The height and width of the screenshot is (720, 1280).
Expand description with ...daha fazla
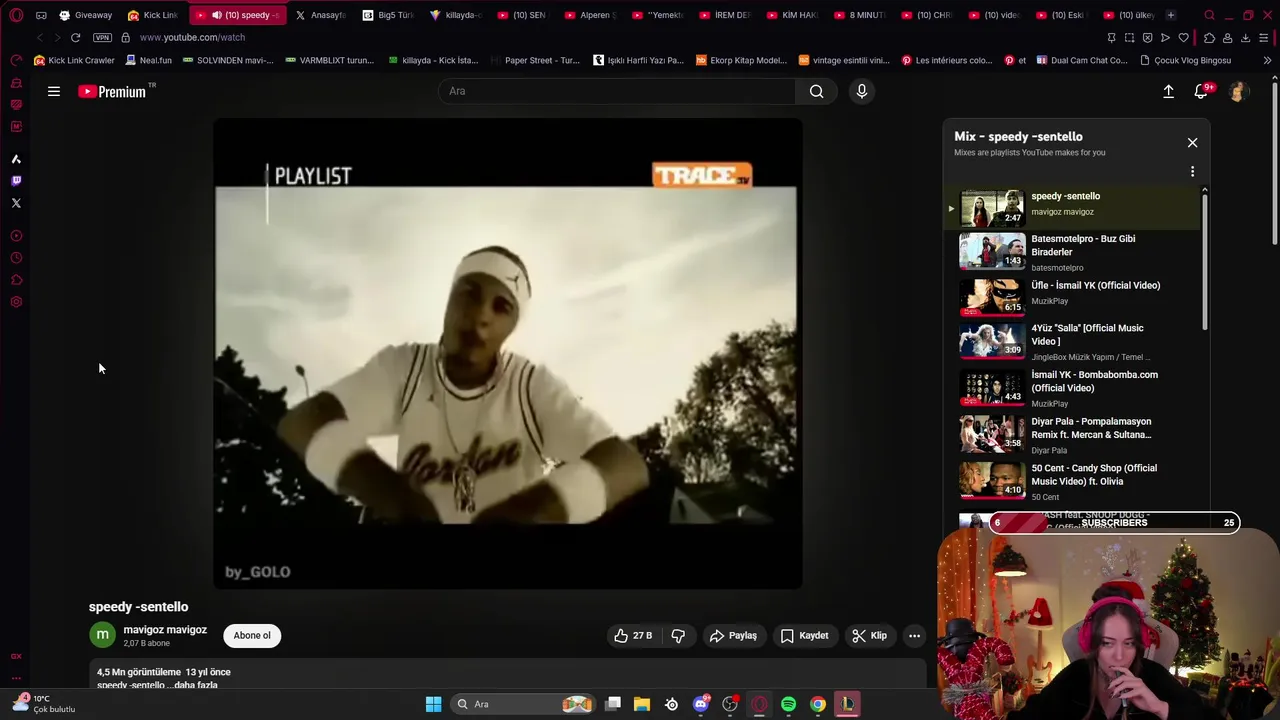click(195, 685)
